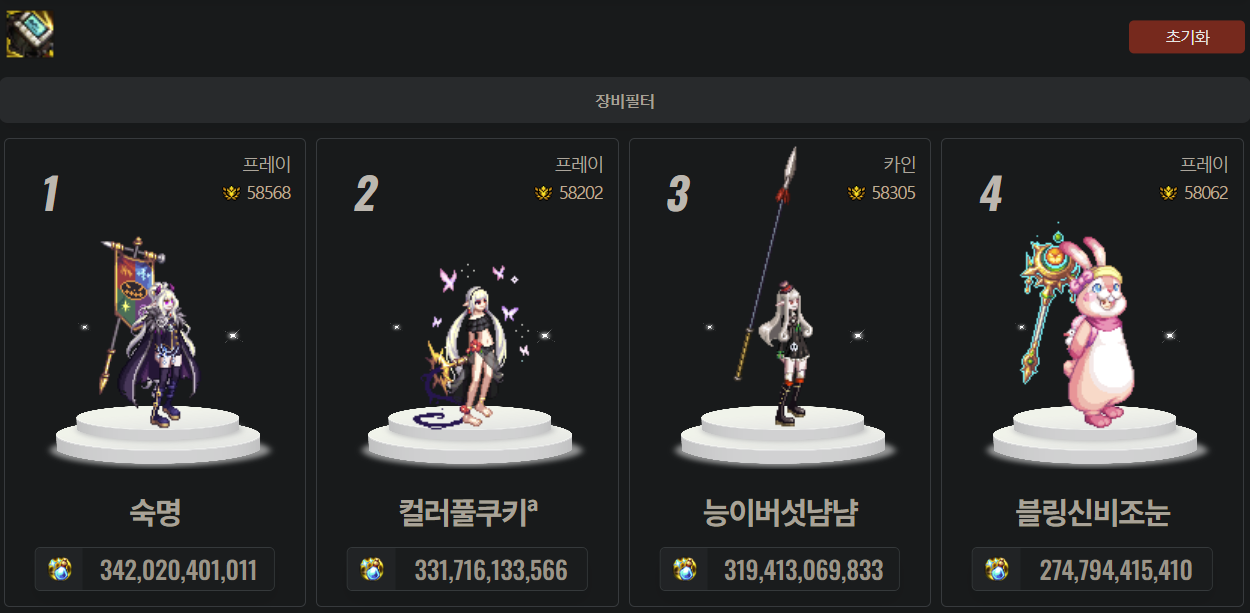Expand the 장비필터 equipment filter bar
Viewport: 1250px width, 613px height.
[625, 100]
